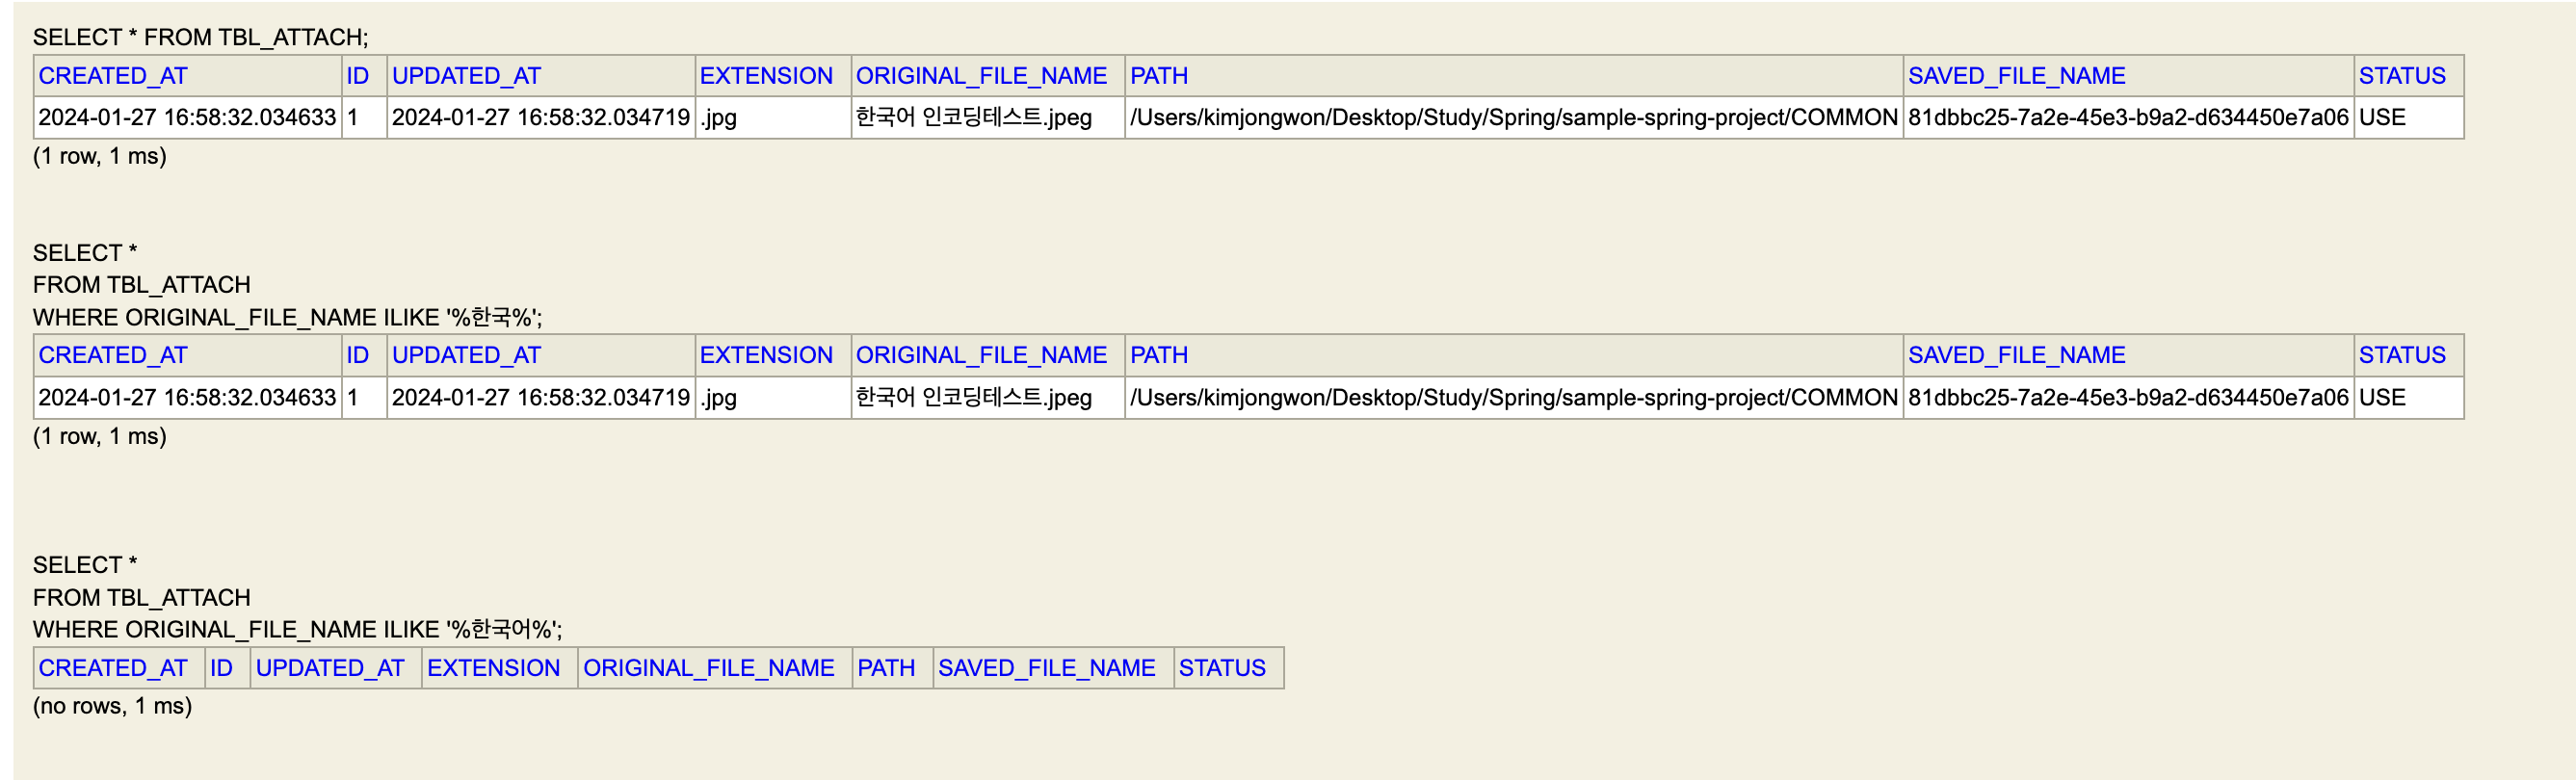Select UPDATED_AT value cell in the '%한국%' result
This screenshot has width=2576, height=780.
click(x=541, y=397)
